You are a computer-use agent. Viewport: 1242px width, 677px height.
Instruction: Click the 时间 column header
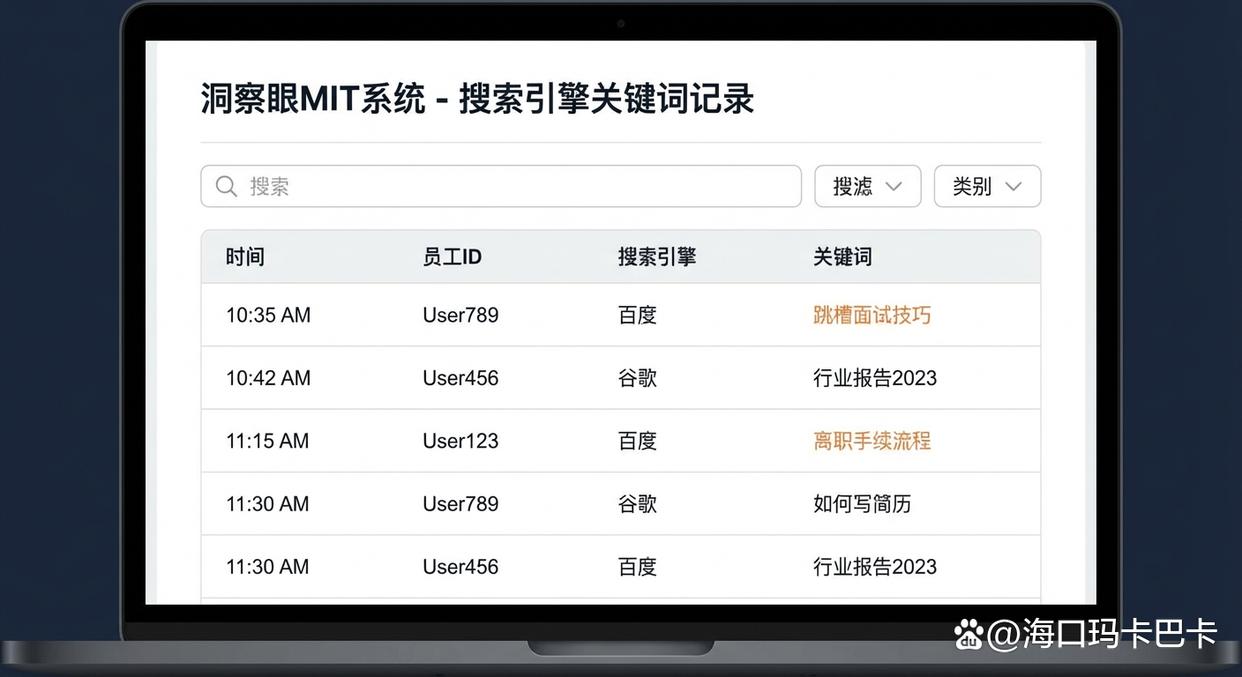coord(245,256)
